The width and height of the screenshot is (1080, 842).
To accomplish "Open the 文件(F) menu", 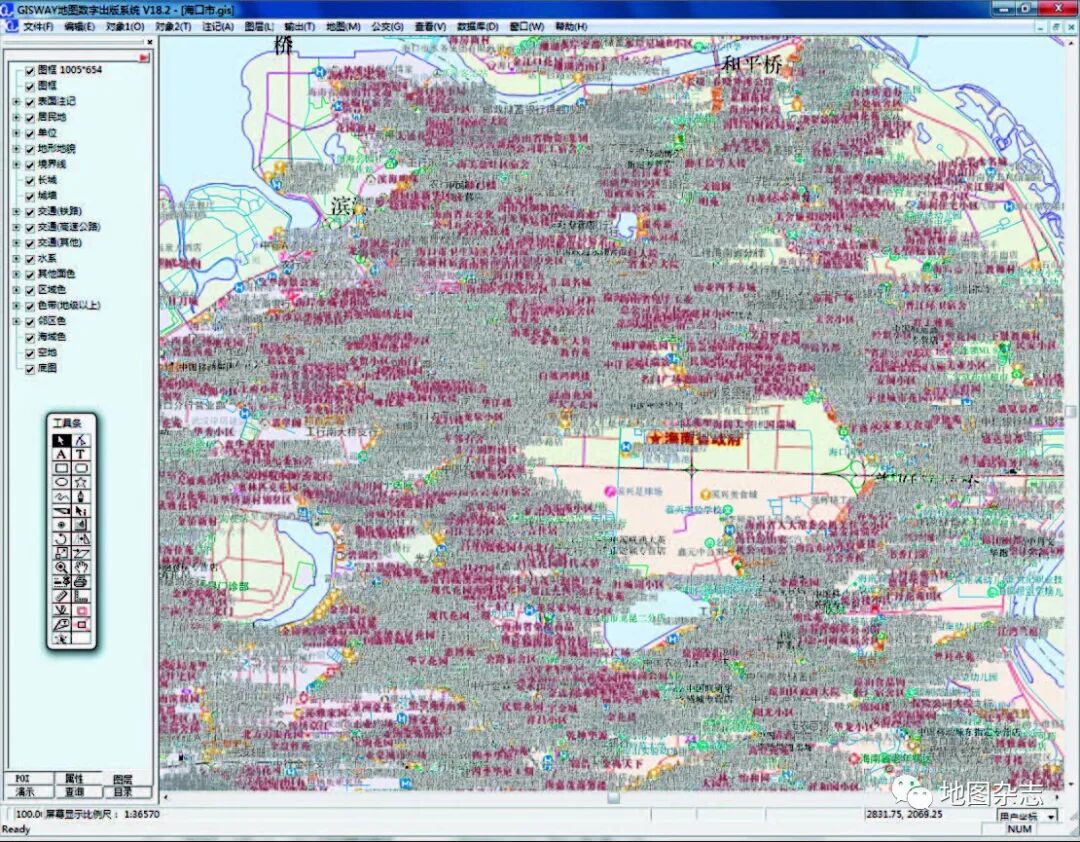I will pyautogui.click(x=38, y=26).
